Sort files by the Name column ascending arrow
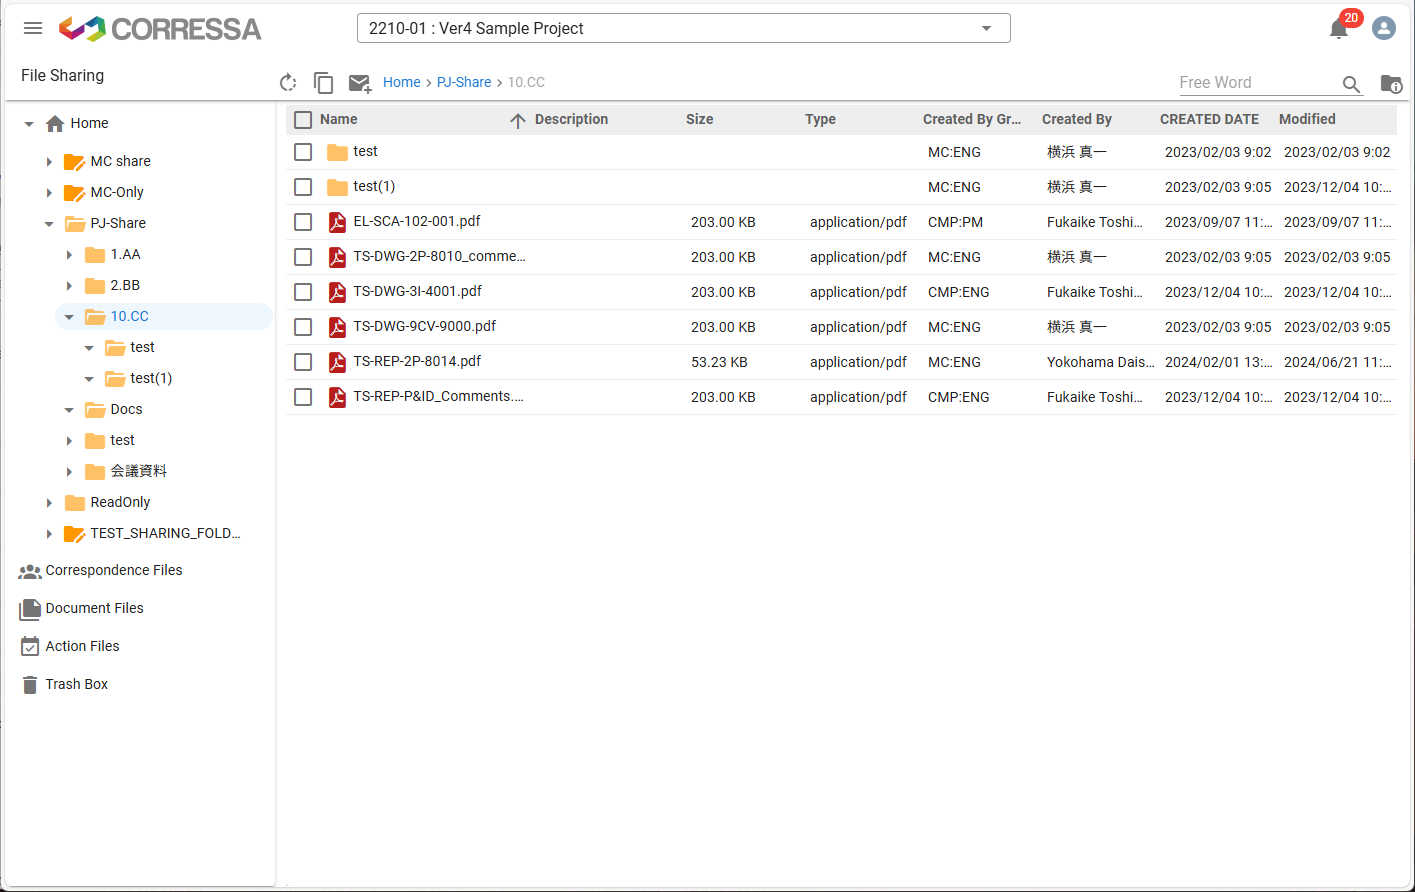Image resolution: width=1415 pixels, height=892 pixels. [517, 119]
